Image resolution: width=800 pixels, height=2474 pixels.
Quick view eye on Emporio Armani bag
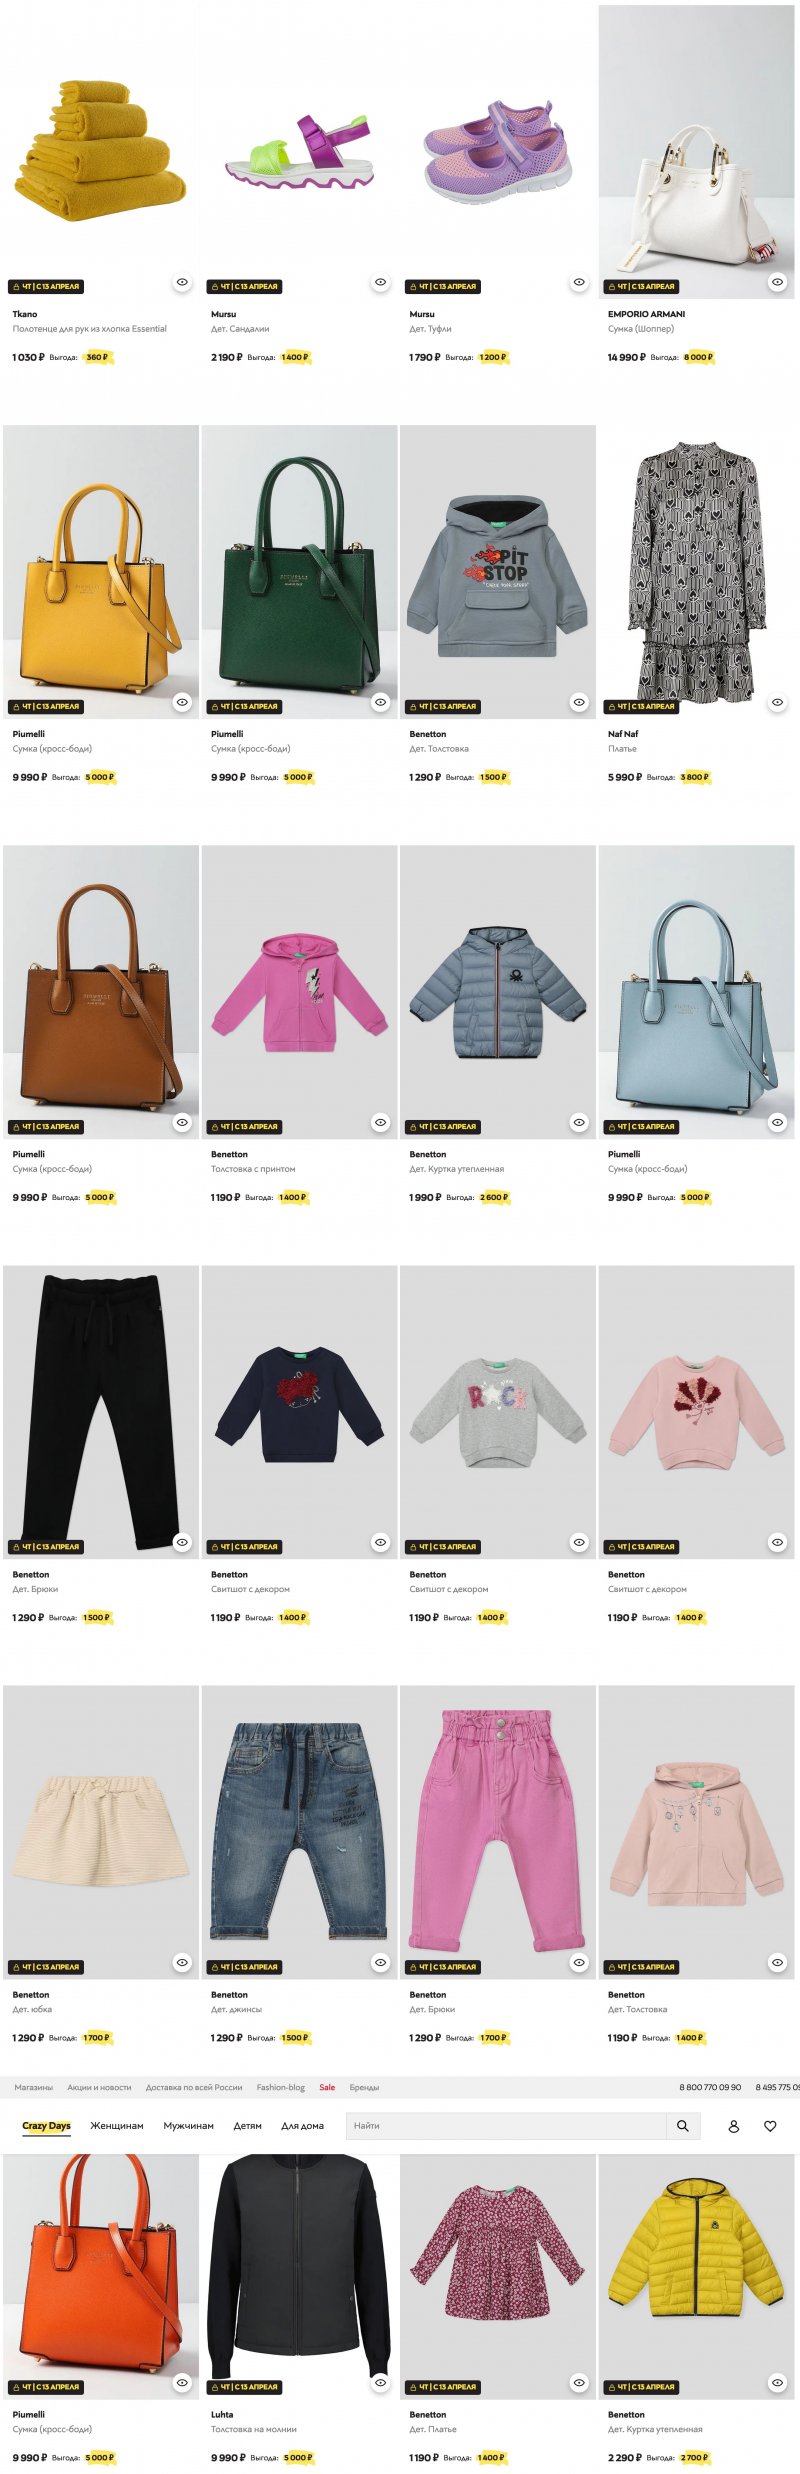pos(777,282)
